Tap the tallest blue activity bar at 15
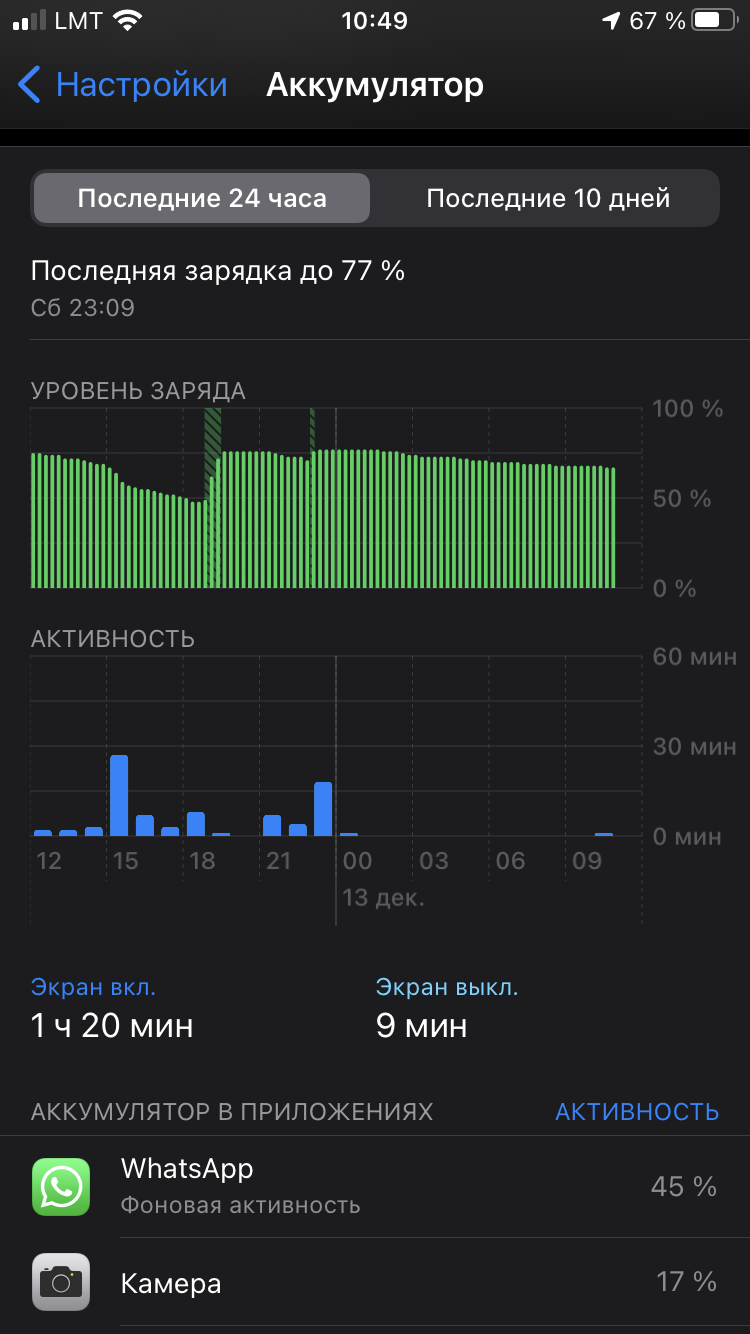750x1334 pixels. [119, 796]
